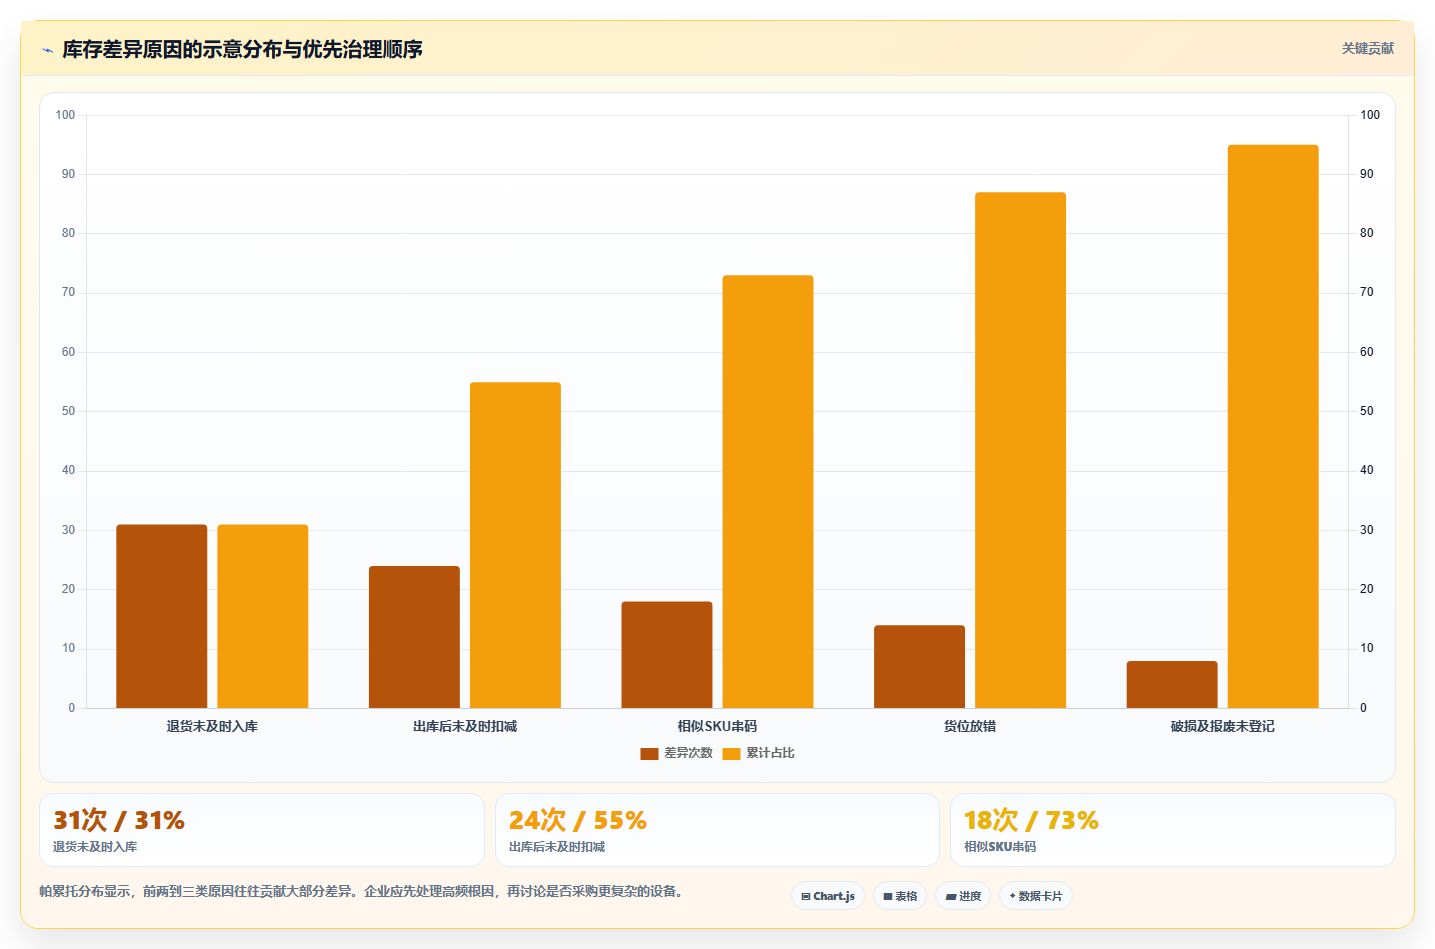Click the summary paragraph starting with 帕累托分布显示
1435x949 pixels.
(365, 891)
